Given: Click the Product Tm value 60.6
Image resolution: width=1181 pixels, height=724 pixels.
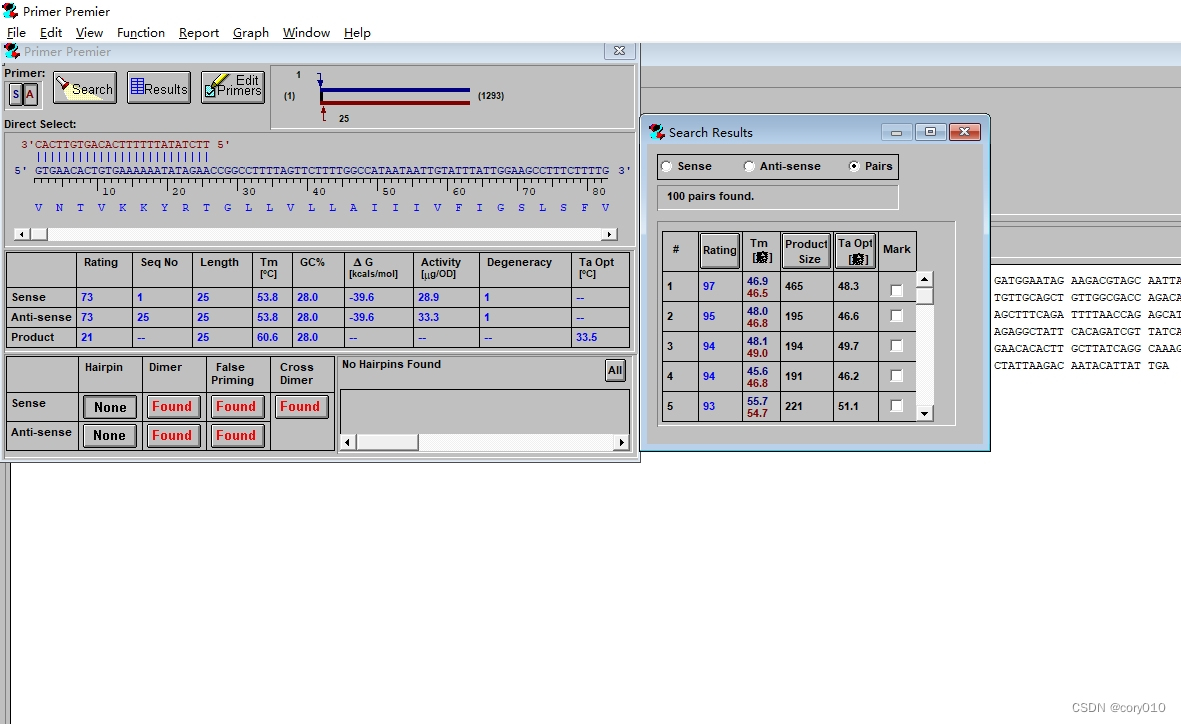Looking at the screenshot, I should coord(267,338).
